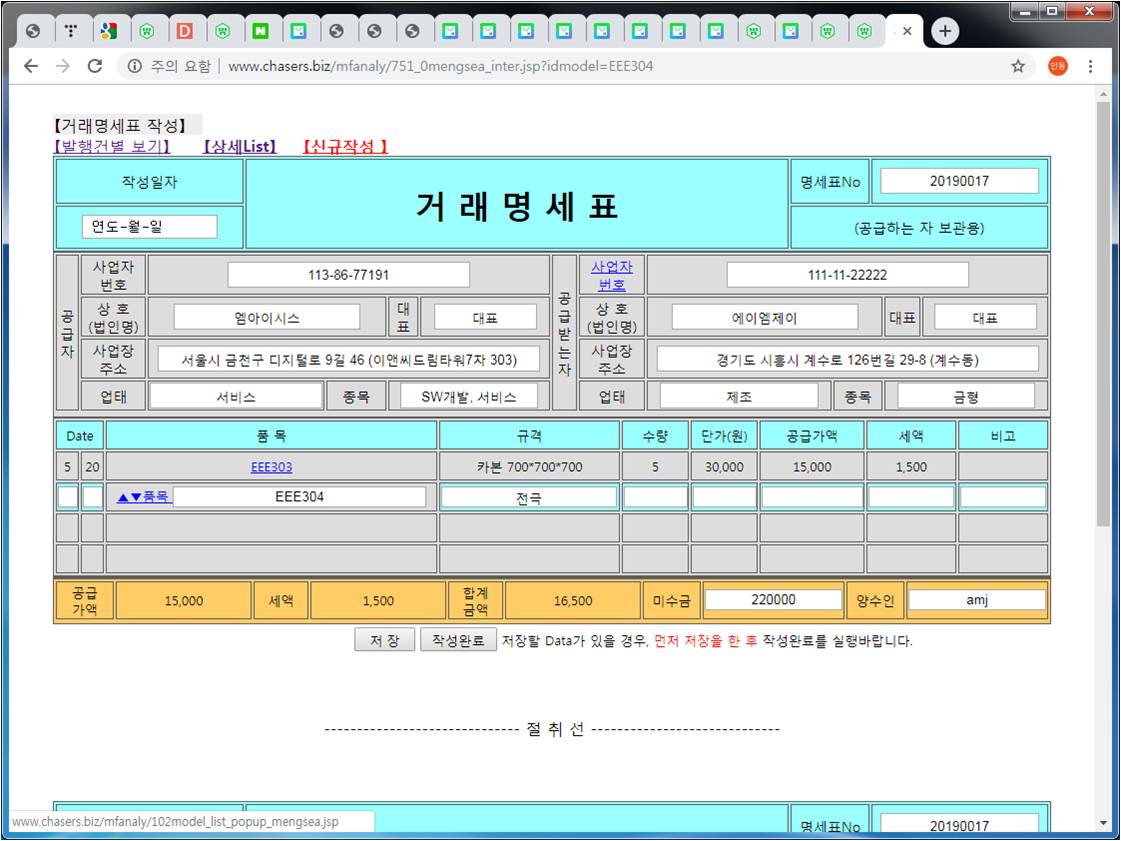Click the 합계금액 total 16,500
Image resolution: width=1121 pixels, height=841 pixels.
[x=573, y=601]
